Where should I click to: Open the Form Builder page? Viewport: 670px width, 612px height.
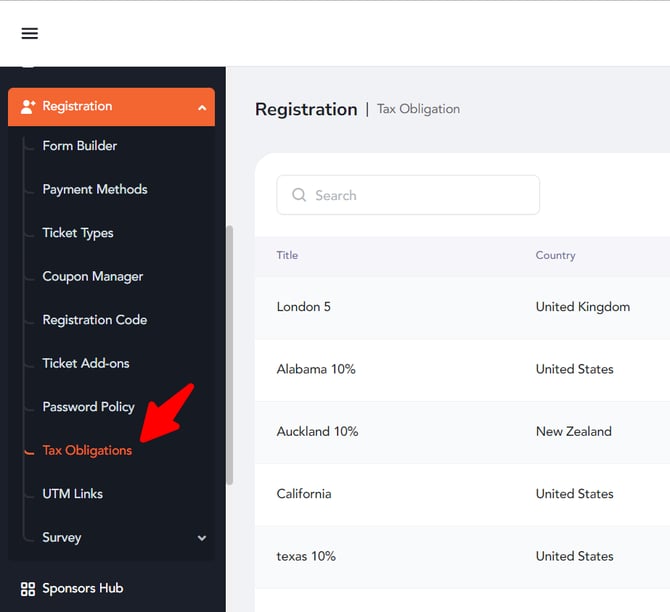(x=79, y=146)
